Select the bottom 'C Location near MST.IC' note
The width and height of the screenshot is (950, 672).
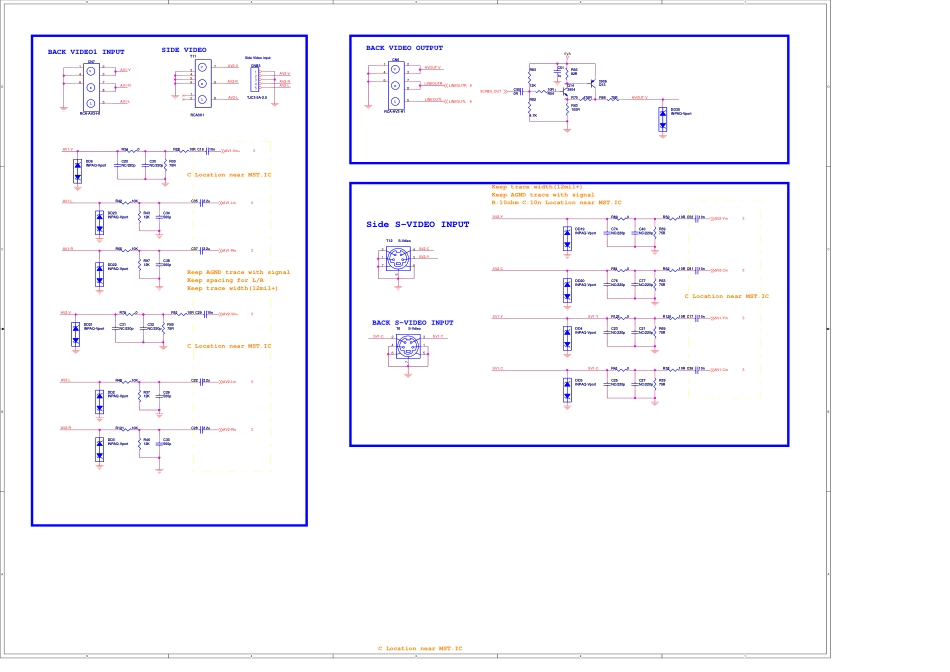tap(419, 649)
